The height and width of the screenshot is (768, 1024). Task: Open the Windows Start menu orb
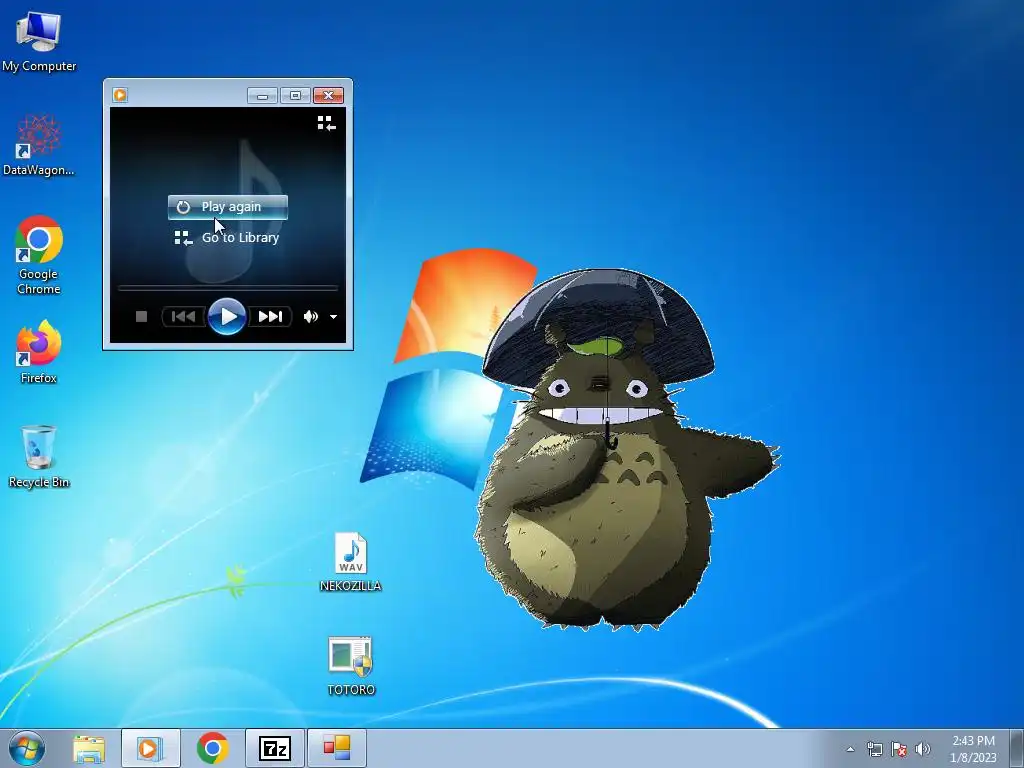point(27,748)
